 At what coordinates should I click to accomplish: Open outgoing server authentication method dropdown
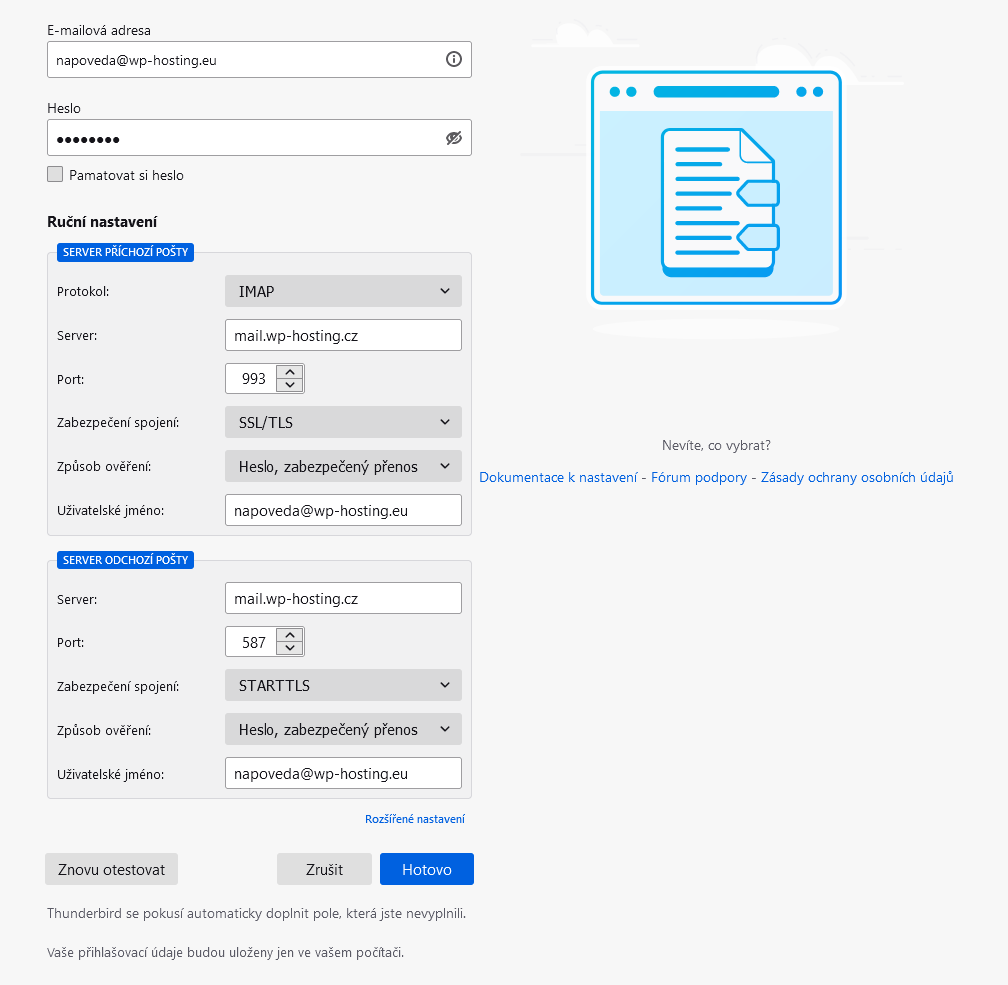coord(343,729)
